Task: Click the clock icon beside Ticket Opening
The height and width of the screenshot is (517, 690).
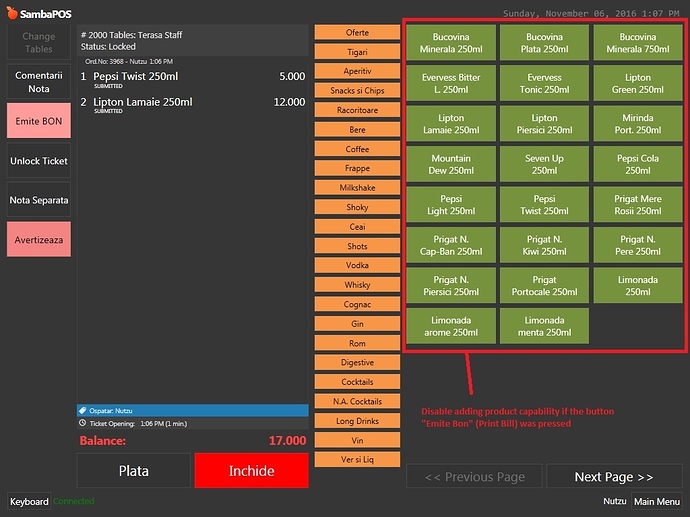Action: tap(82, 423)
